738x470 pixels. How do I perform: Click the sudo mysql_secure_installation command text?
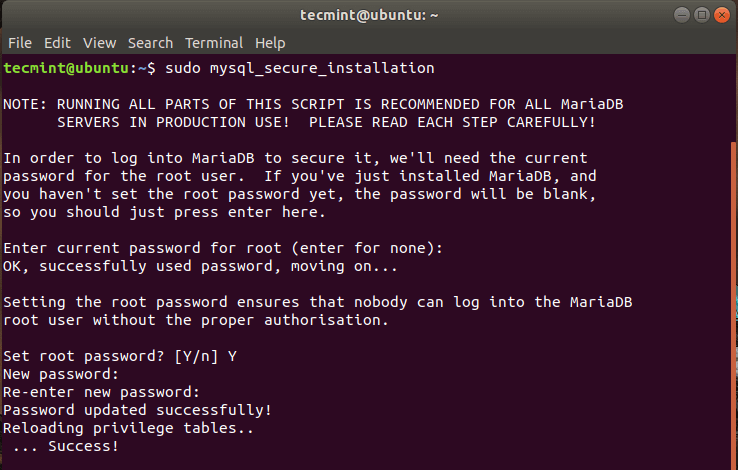[x=299, y=68]
